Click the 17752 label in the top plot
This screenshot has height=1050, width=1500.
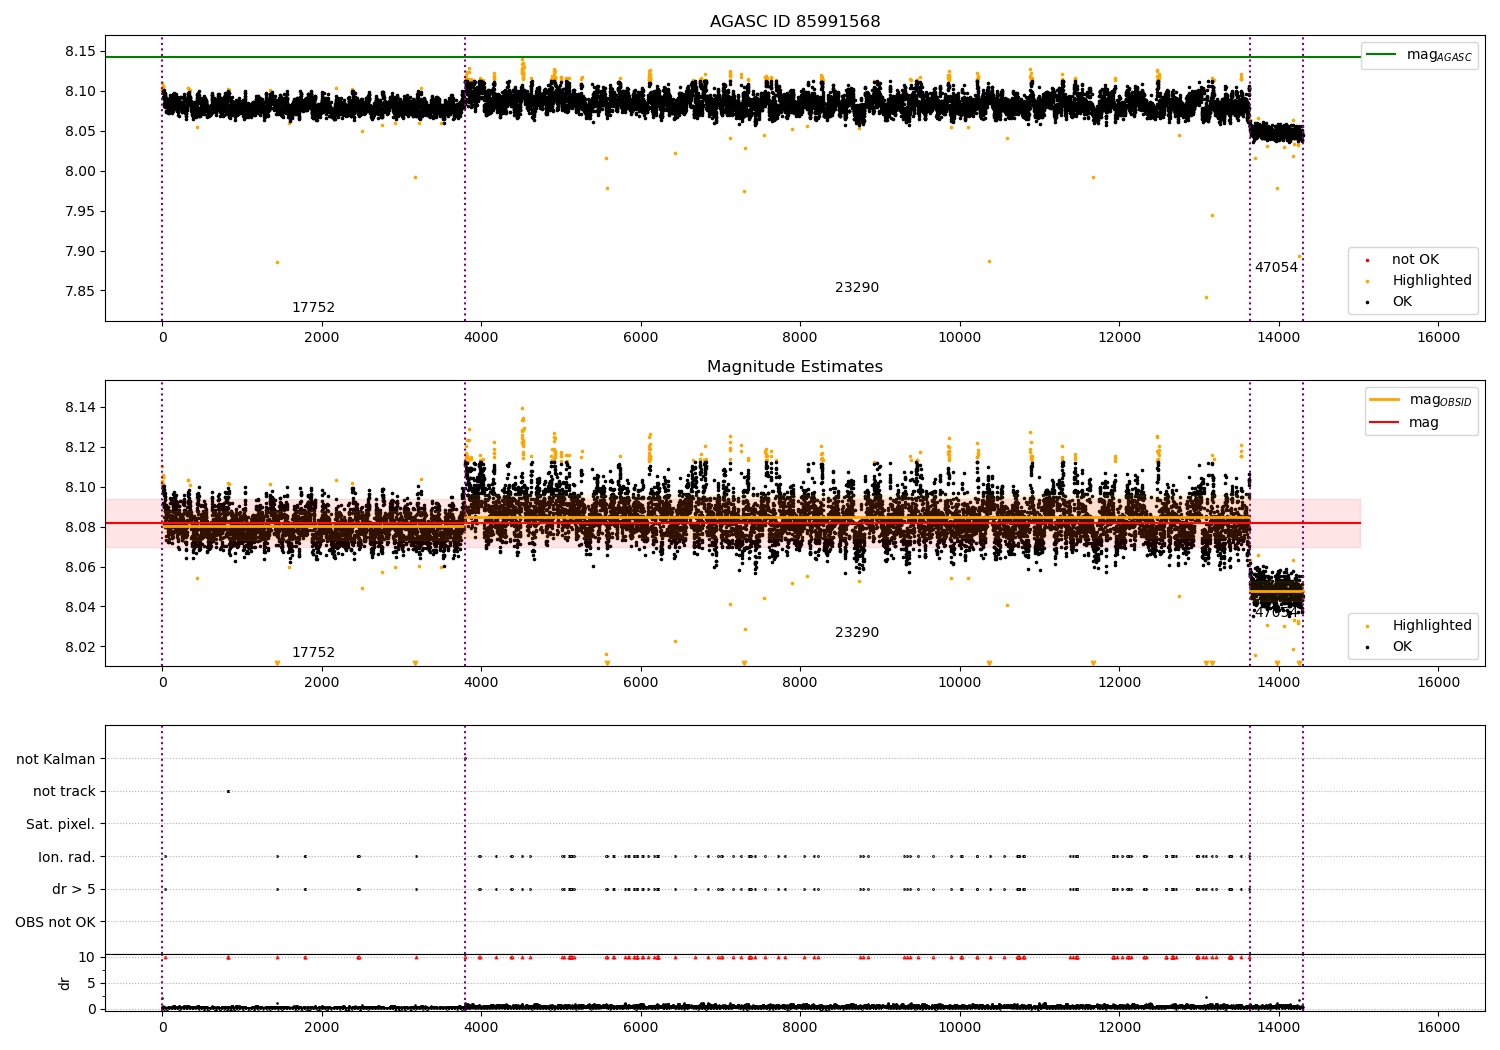tap(313, 307)
